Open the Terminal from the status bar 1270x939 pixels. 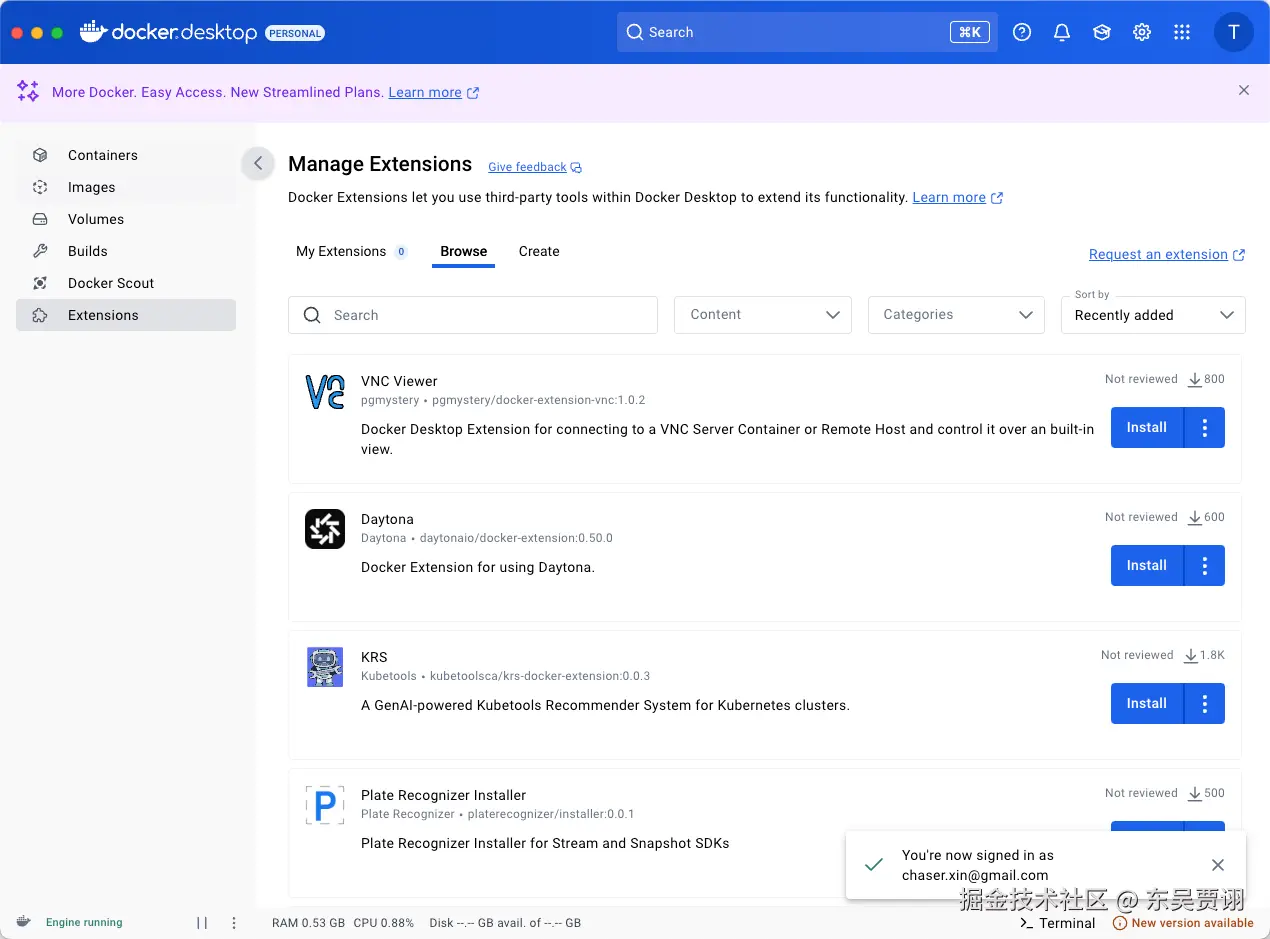pos(1057,923)
